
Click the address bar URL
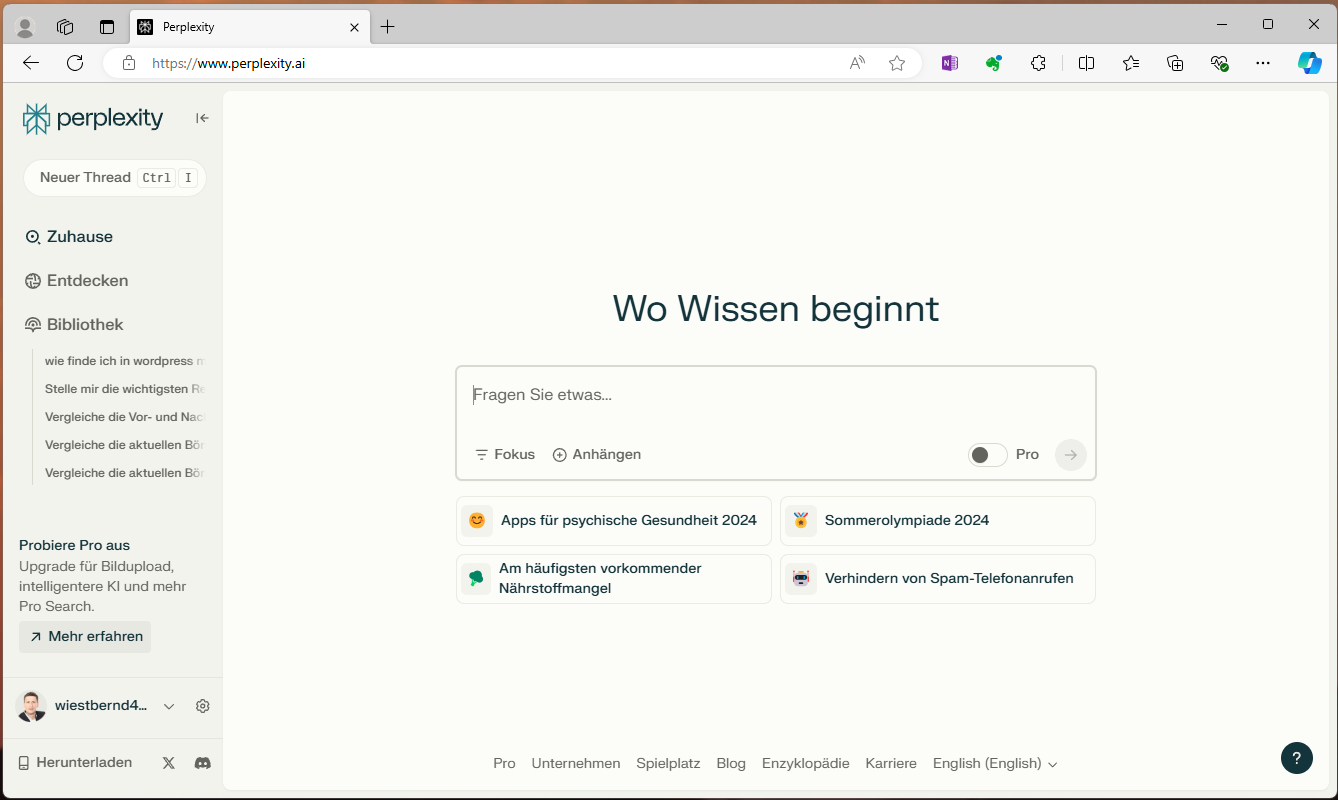click(x=228, y=63)
